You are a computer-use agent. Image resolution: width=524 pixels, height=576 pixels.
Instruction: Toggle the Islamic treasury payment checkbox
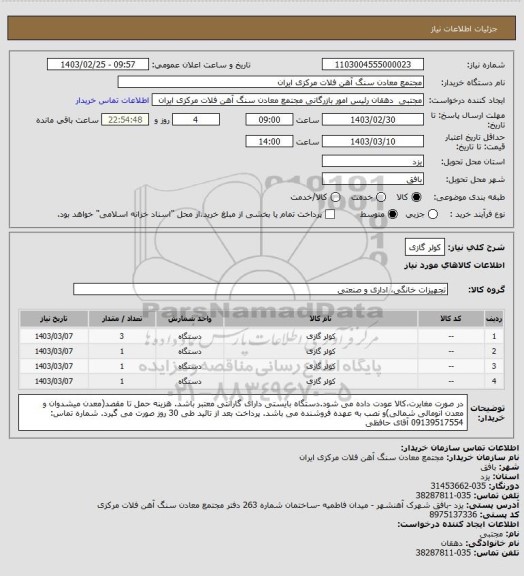330,214
